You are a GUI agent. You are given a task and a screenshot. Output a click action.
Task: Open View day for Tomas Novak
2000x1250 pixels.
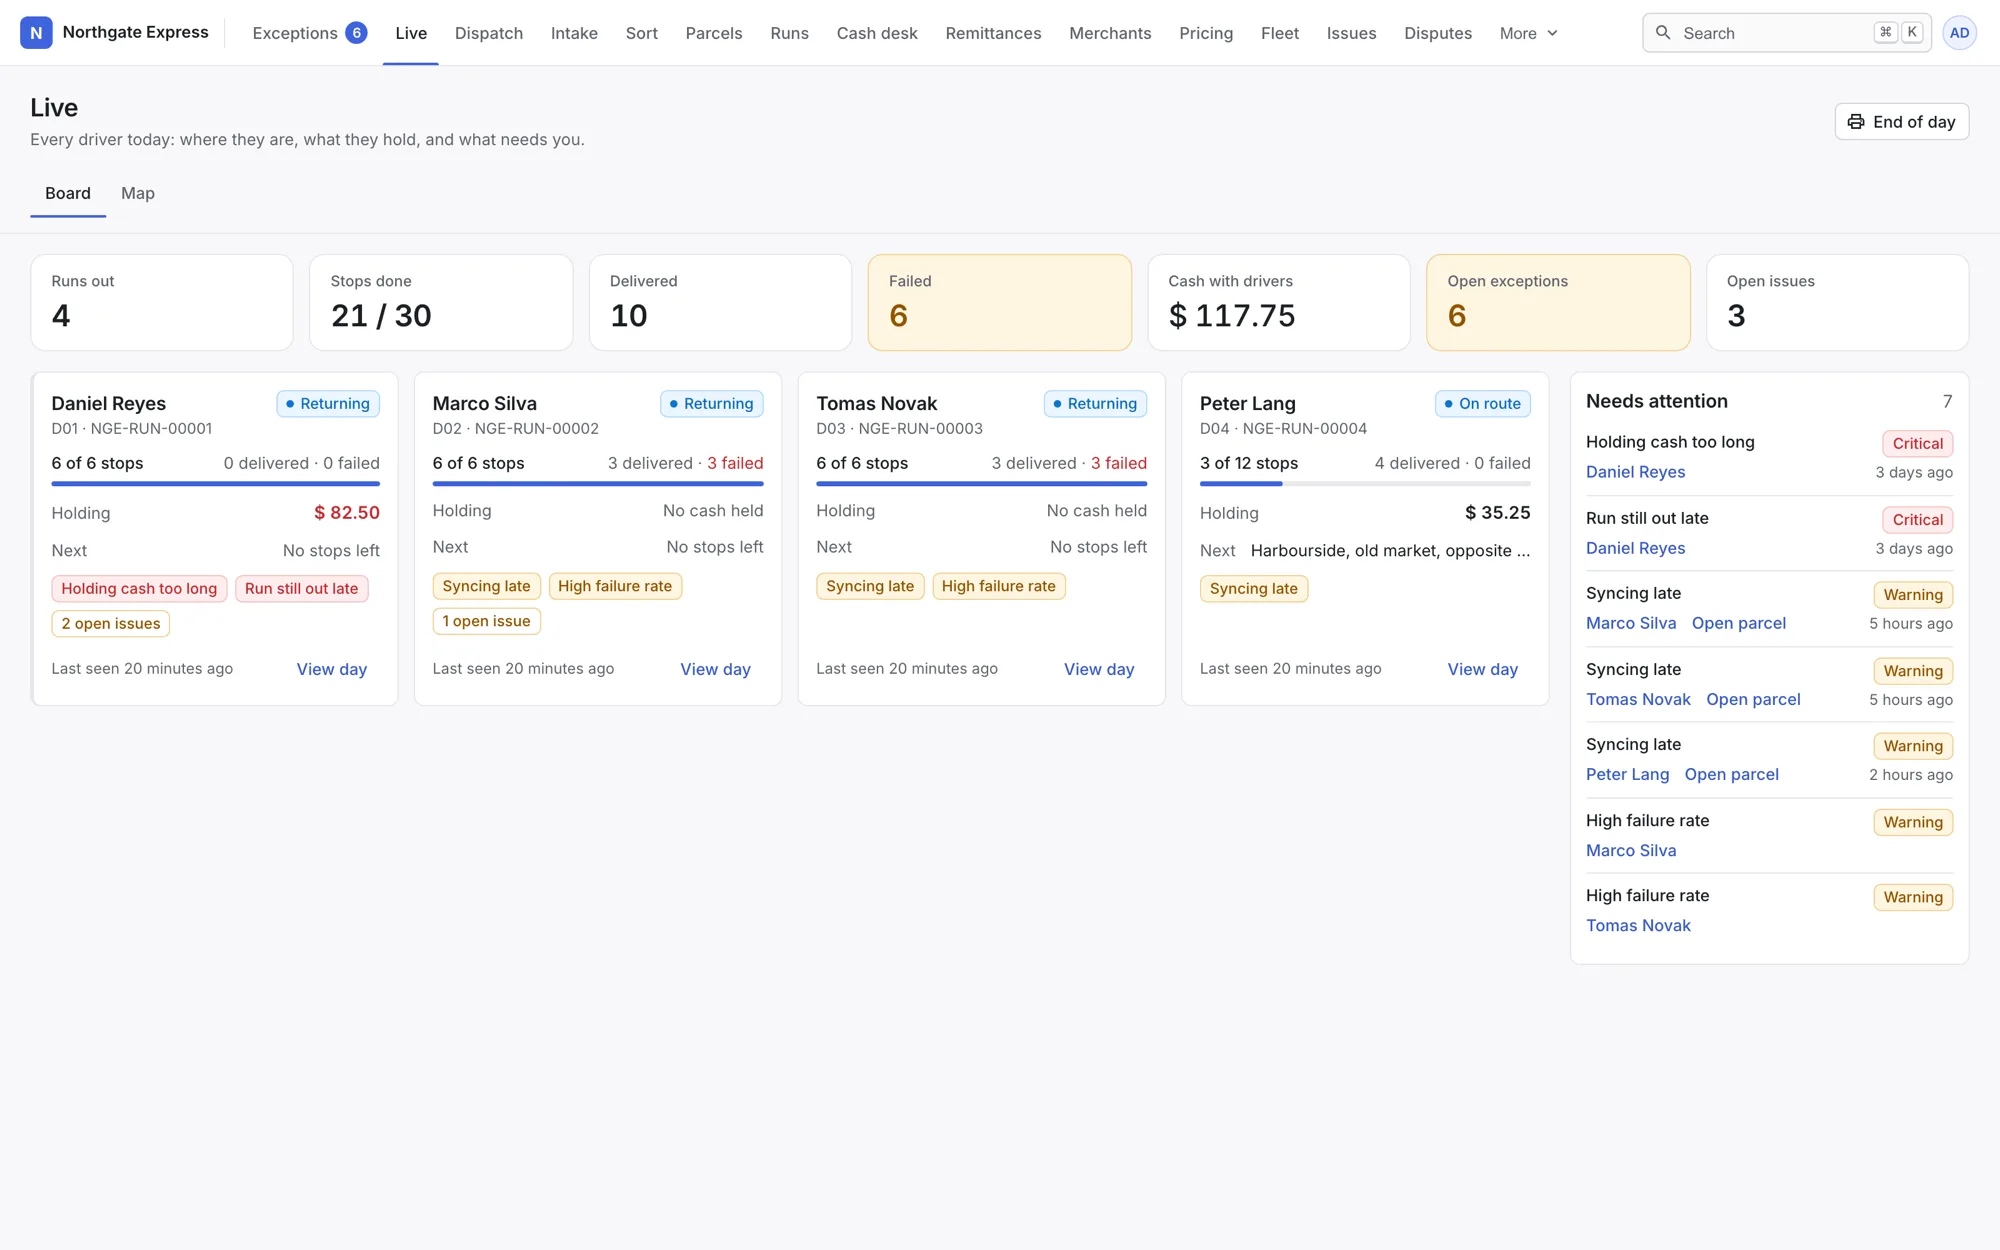point(1099,669)
